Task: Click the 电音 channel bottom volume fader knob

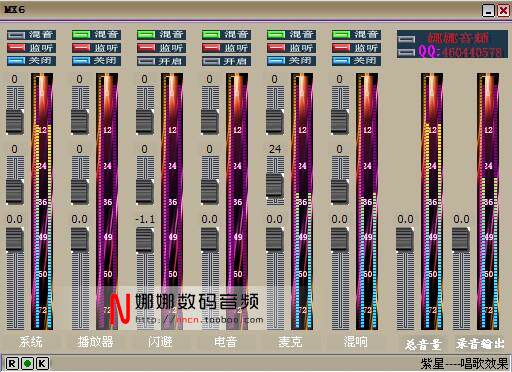Action: coord(210,239)
